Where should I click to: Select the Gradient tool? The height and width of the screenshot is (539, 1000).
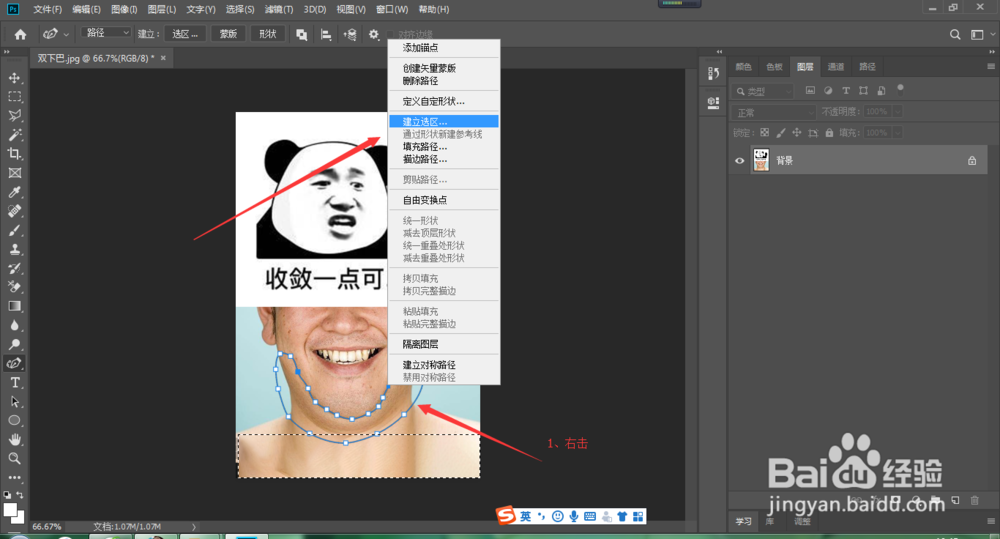tap(14, 306)
